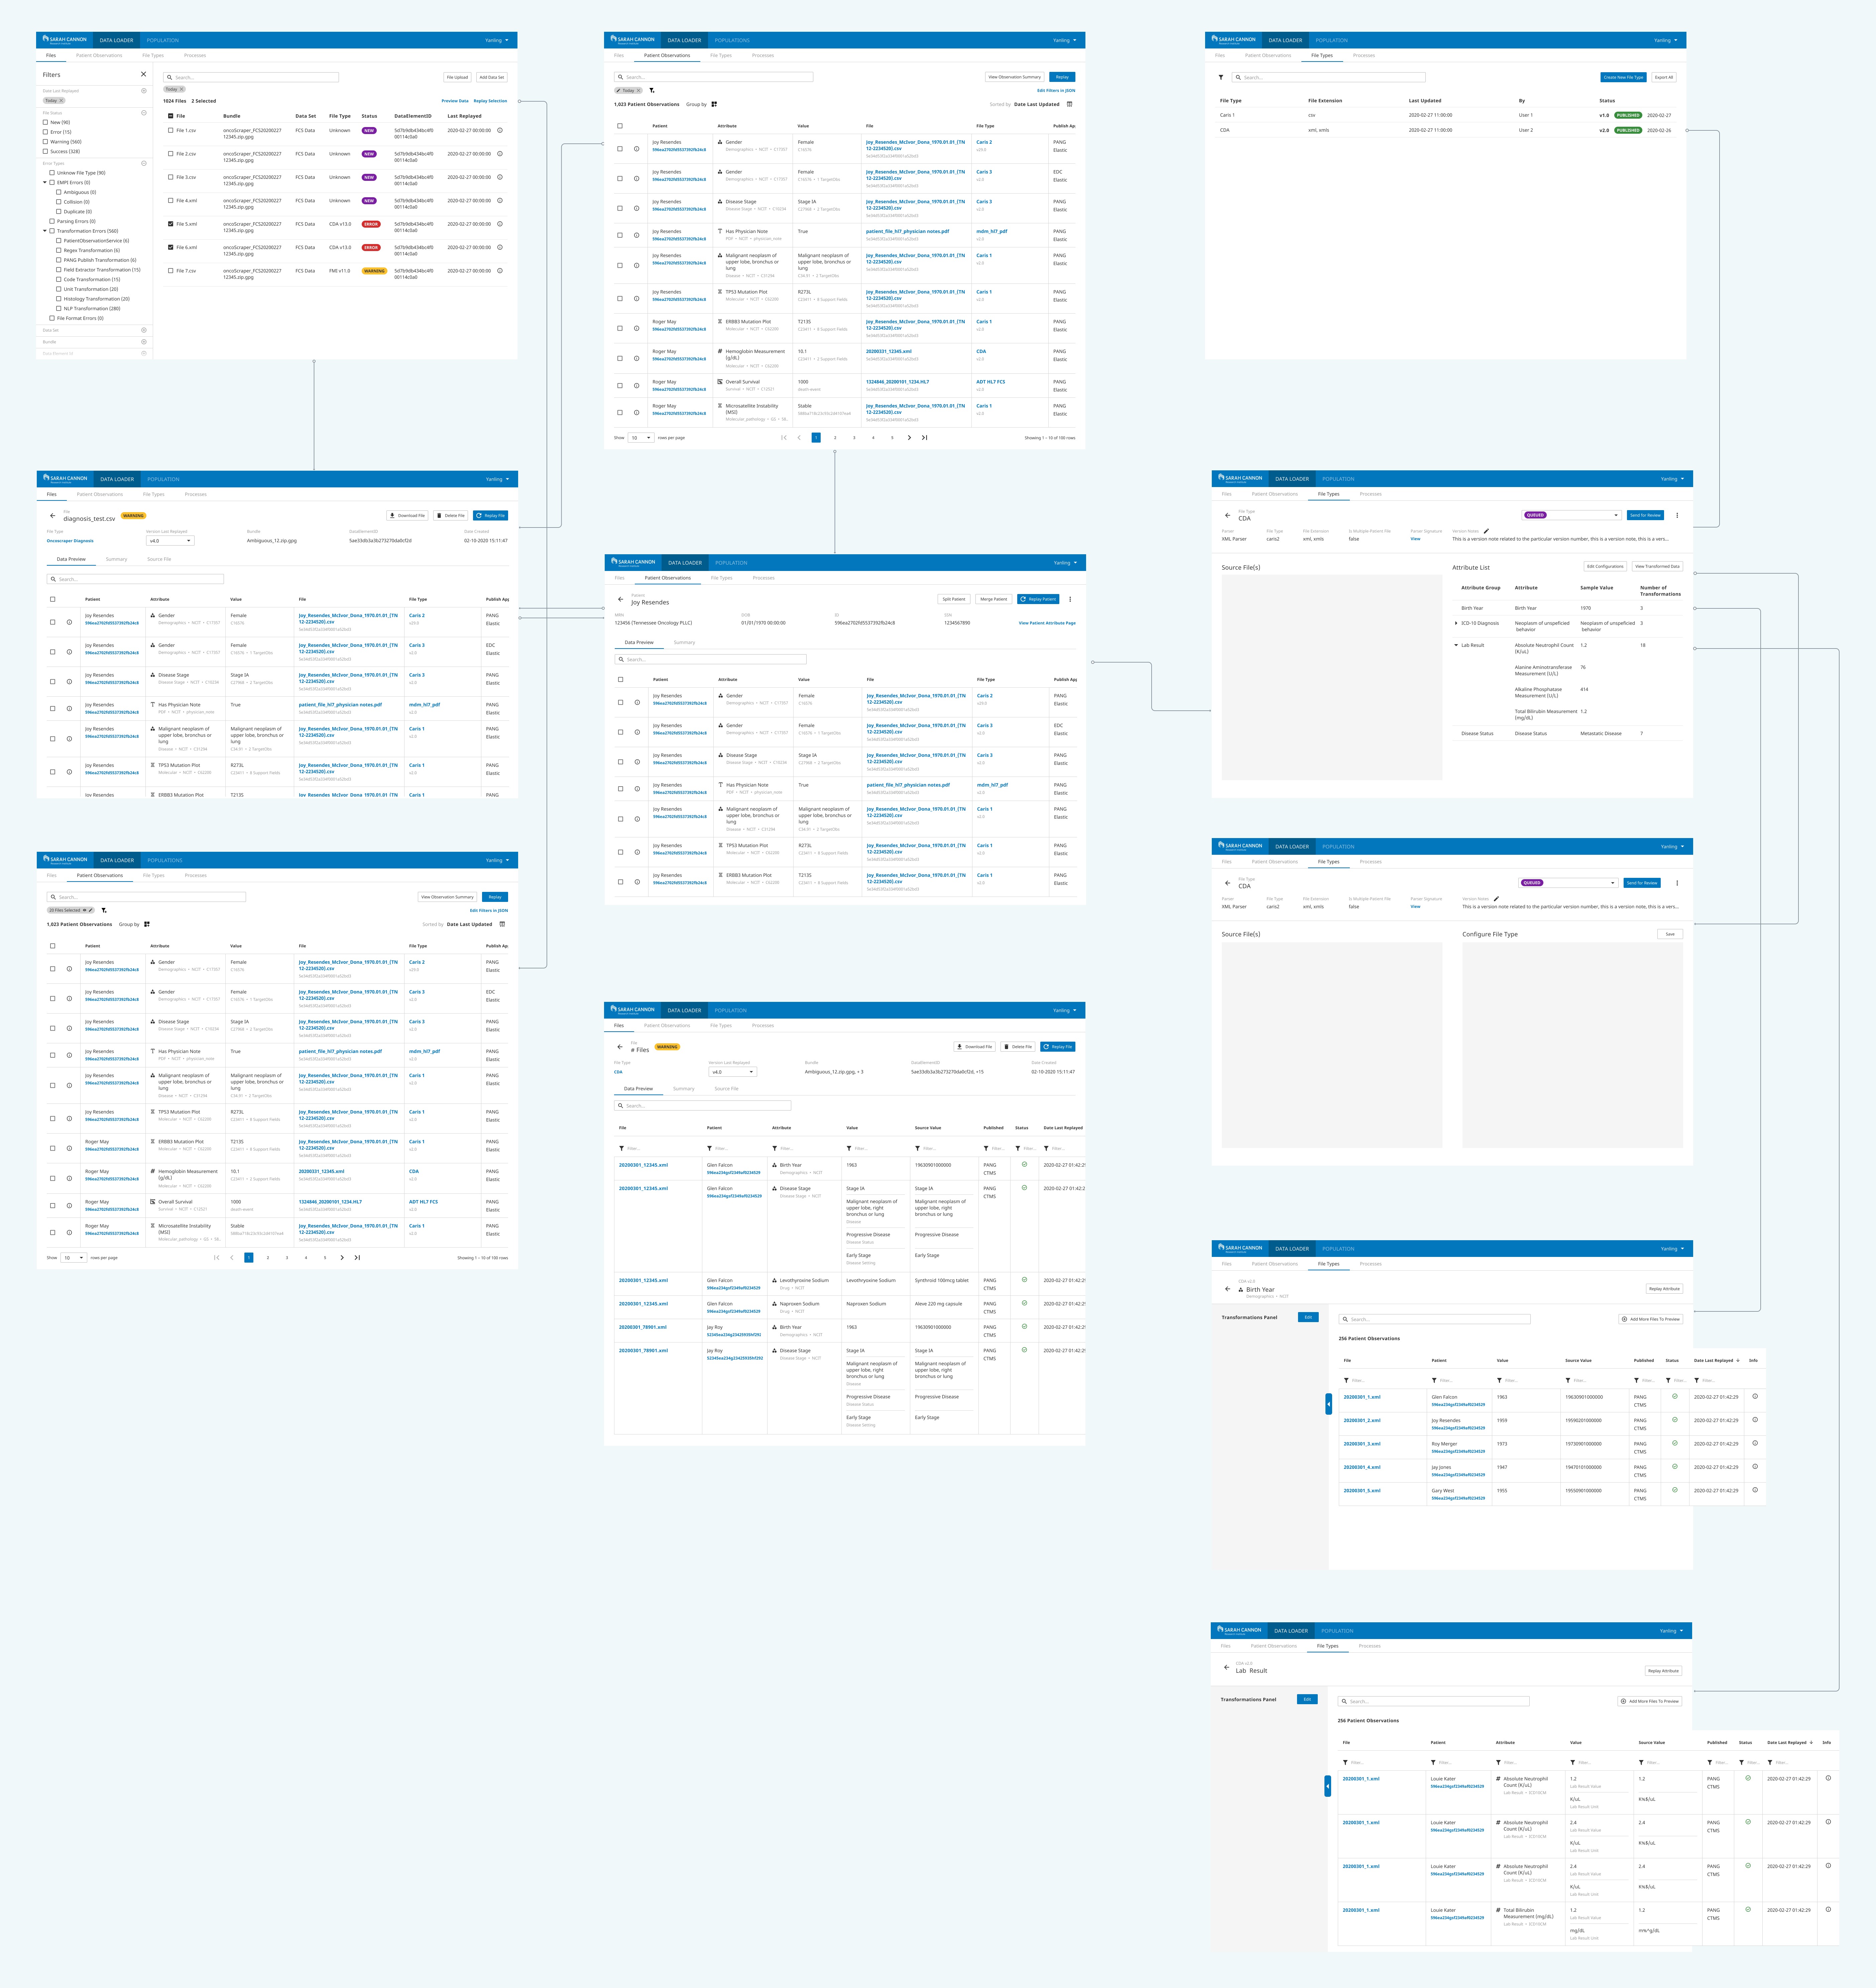The width and height of the screenshot is (1876, 1988).
Task: Expand the ICD-10 Diagnosis attribute group
Action: 1456,623
